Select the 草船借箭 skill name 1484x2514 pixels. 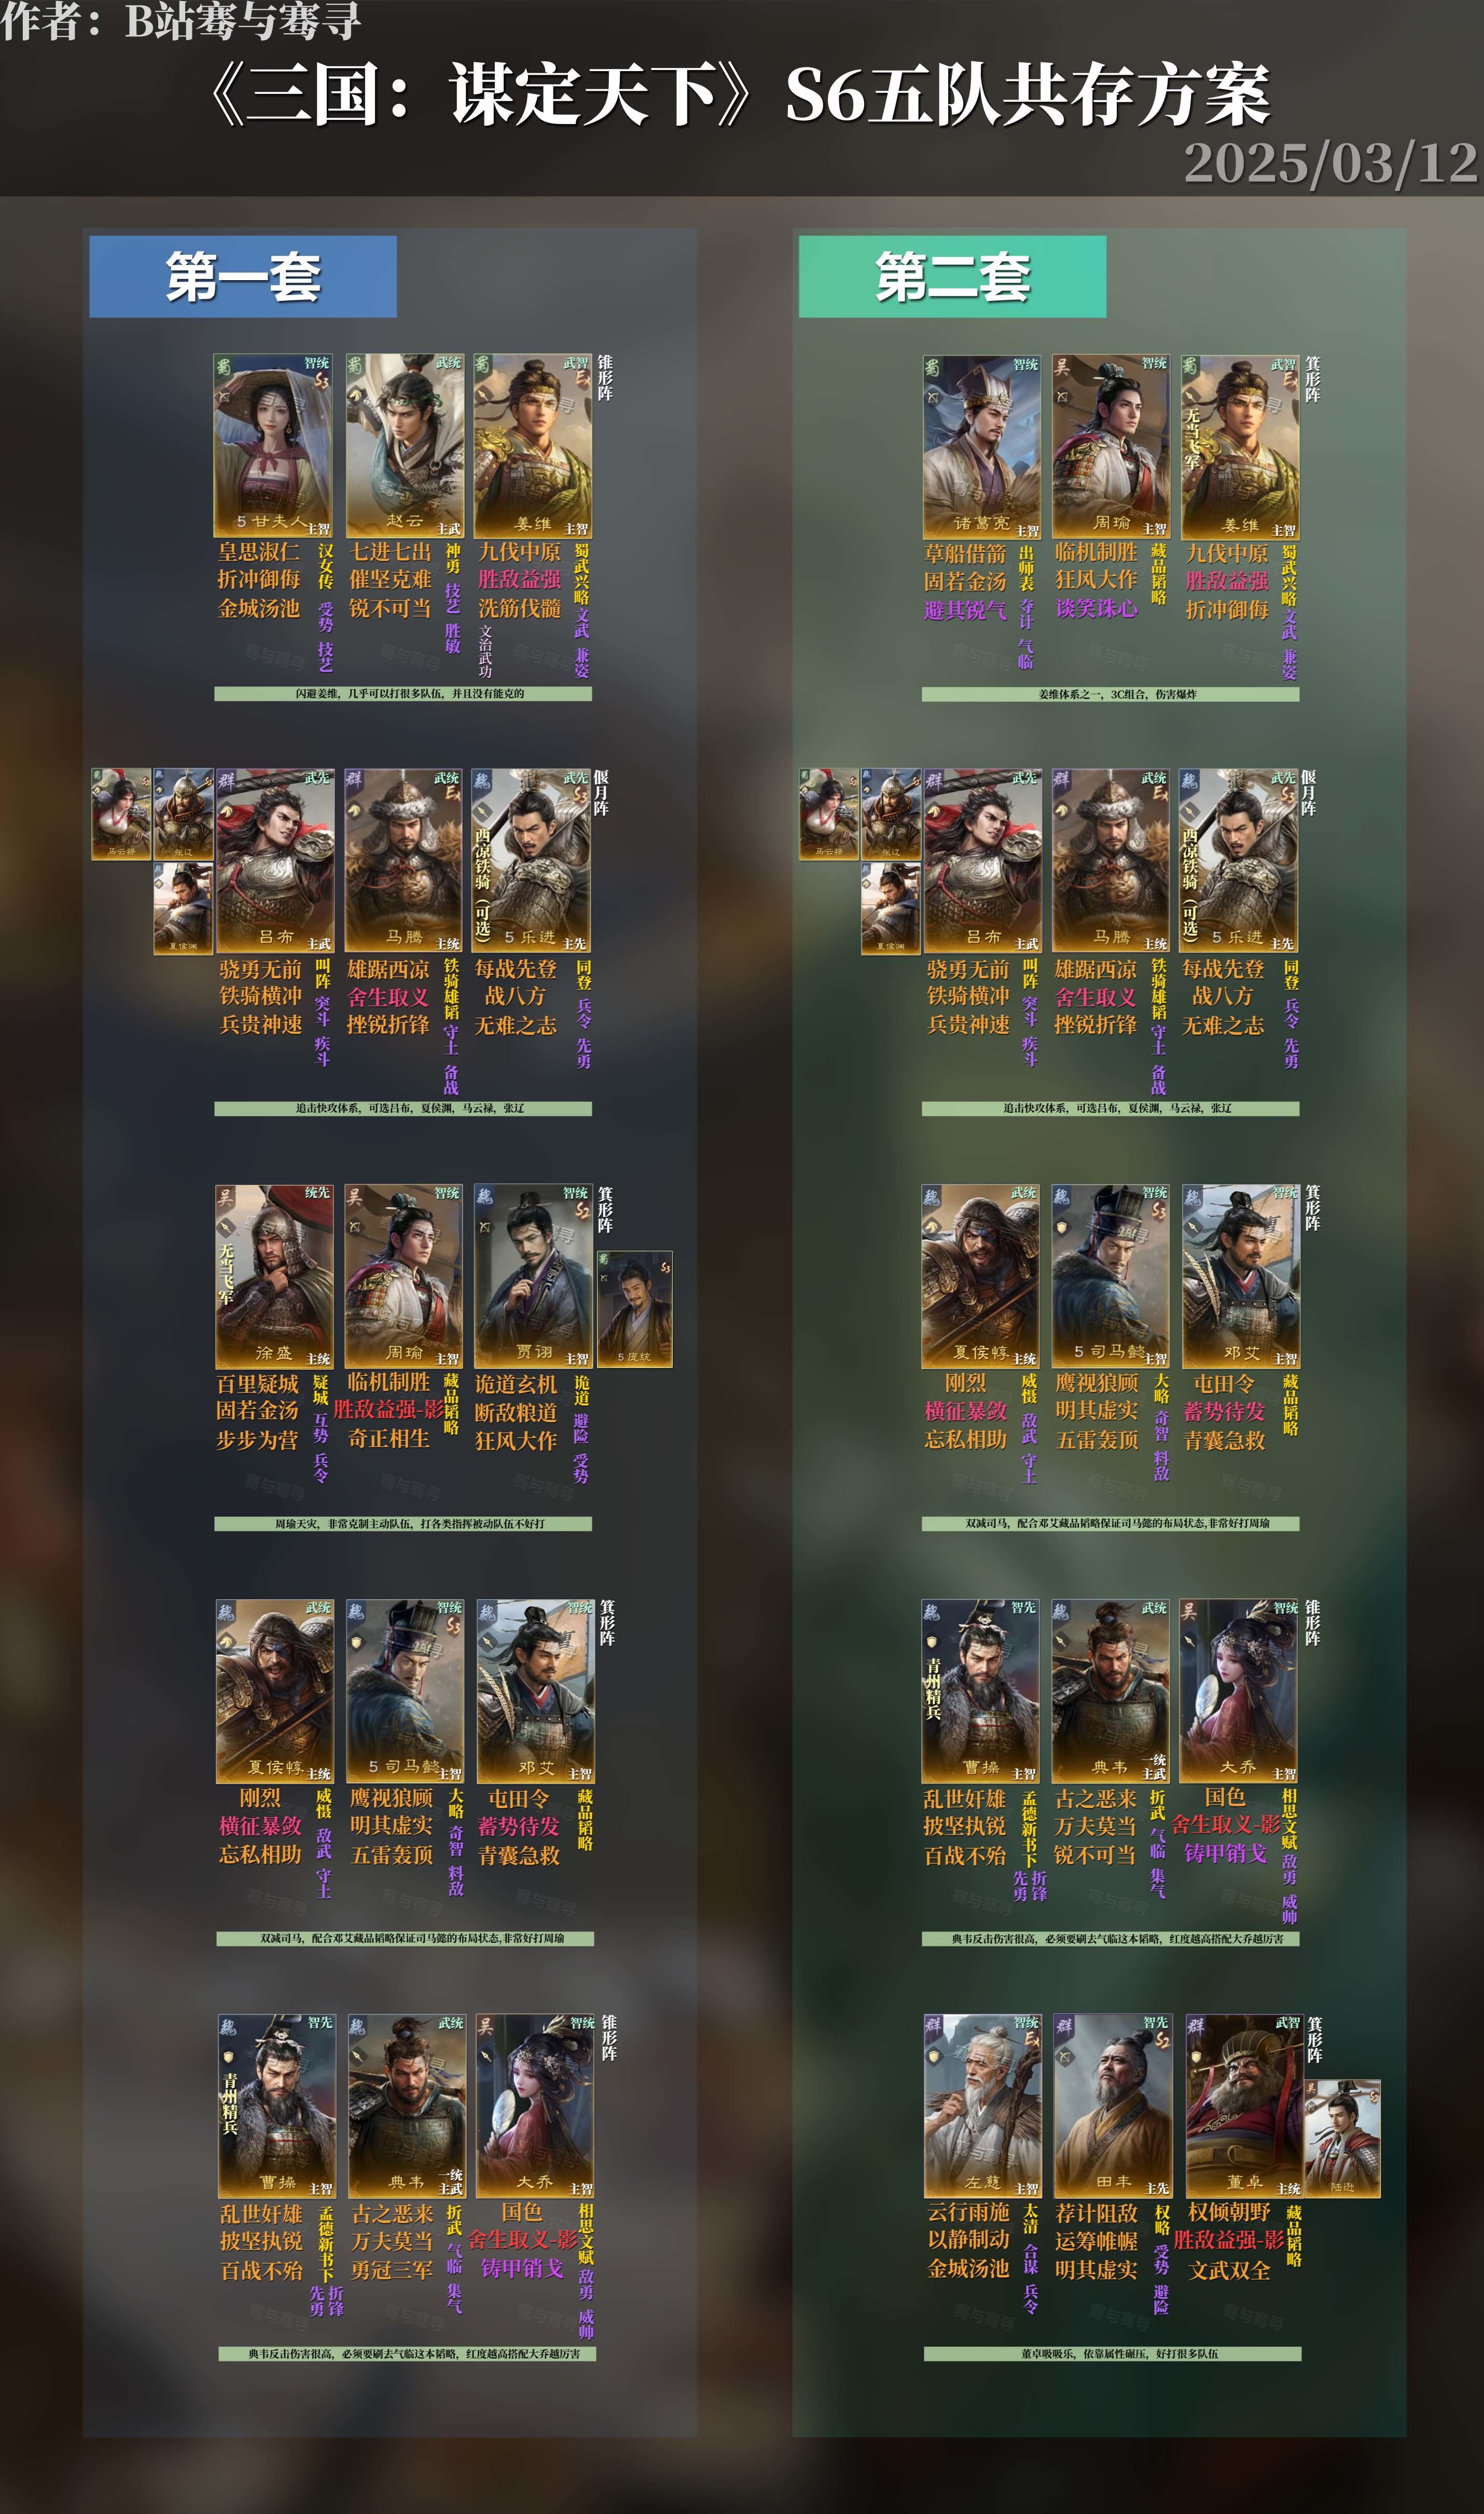click(965, 553)
